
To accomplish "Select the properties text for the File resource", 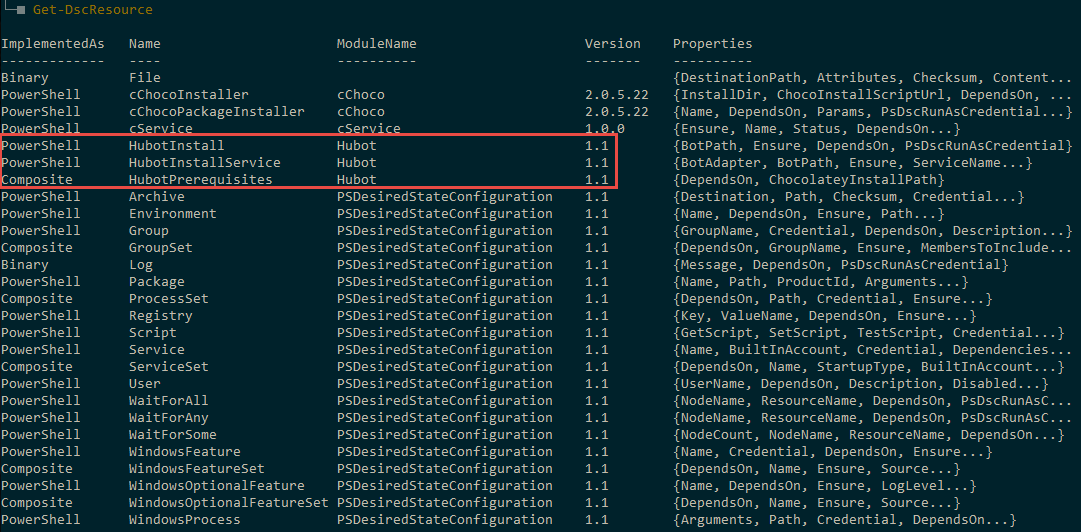I will [x=872, y=78].
